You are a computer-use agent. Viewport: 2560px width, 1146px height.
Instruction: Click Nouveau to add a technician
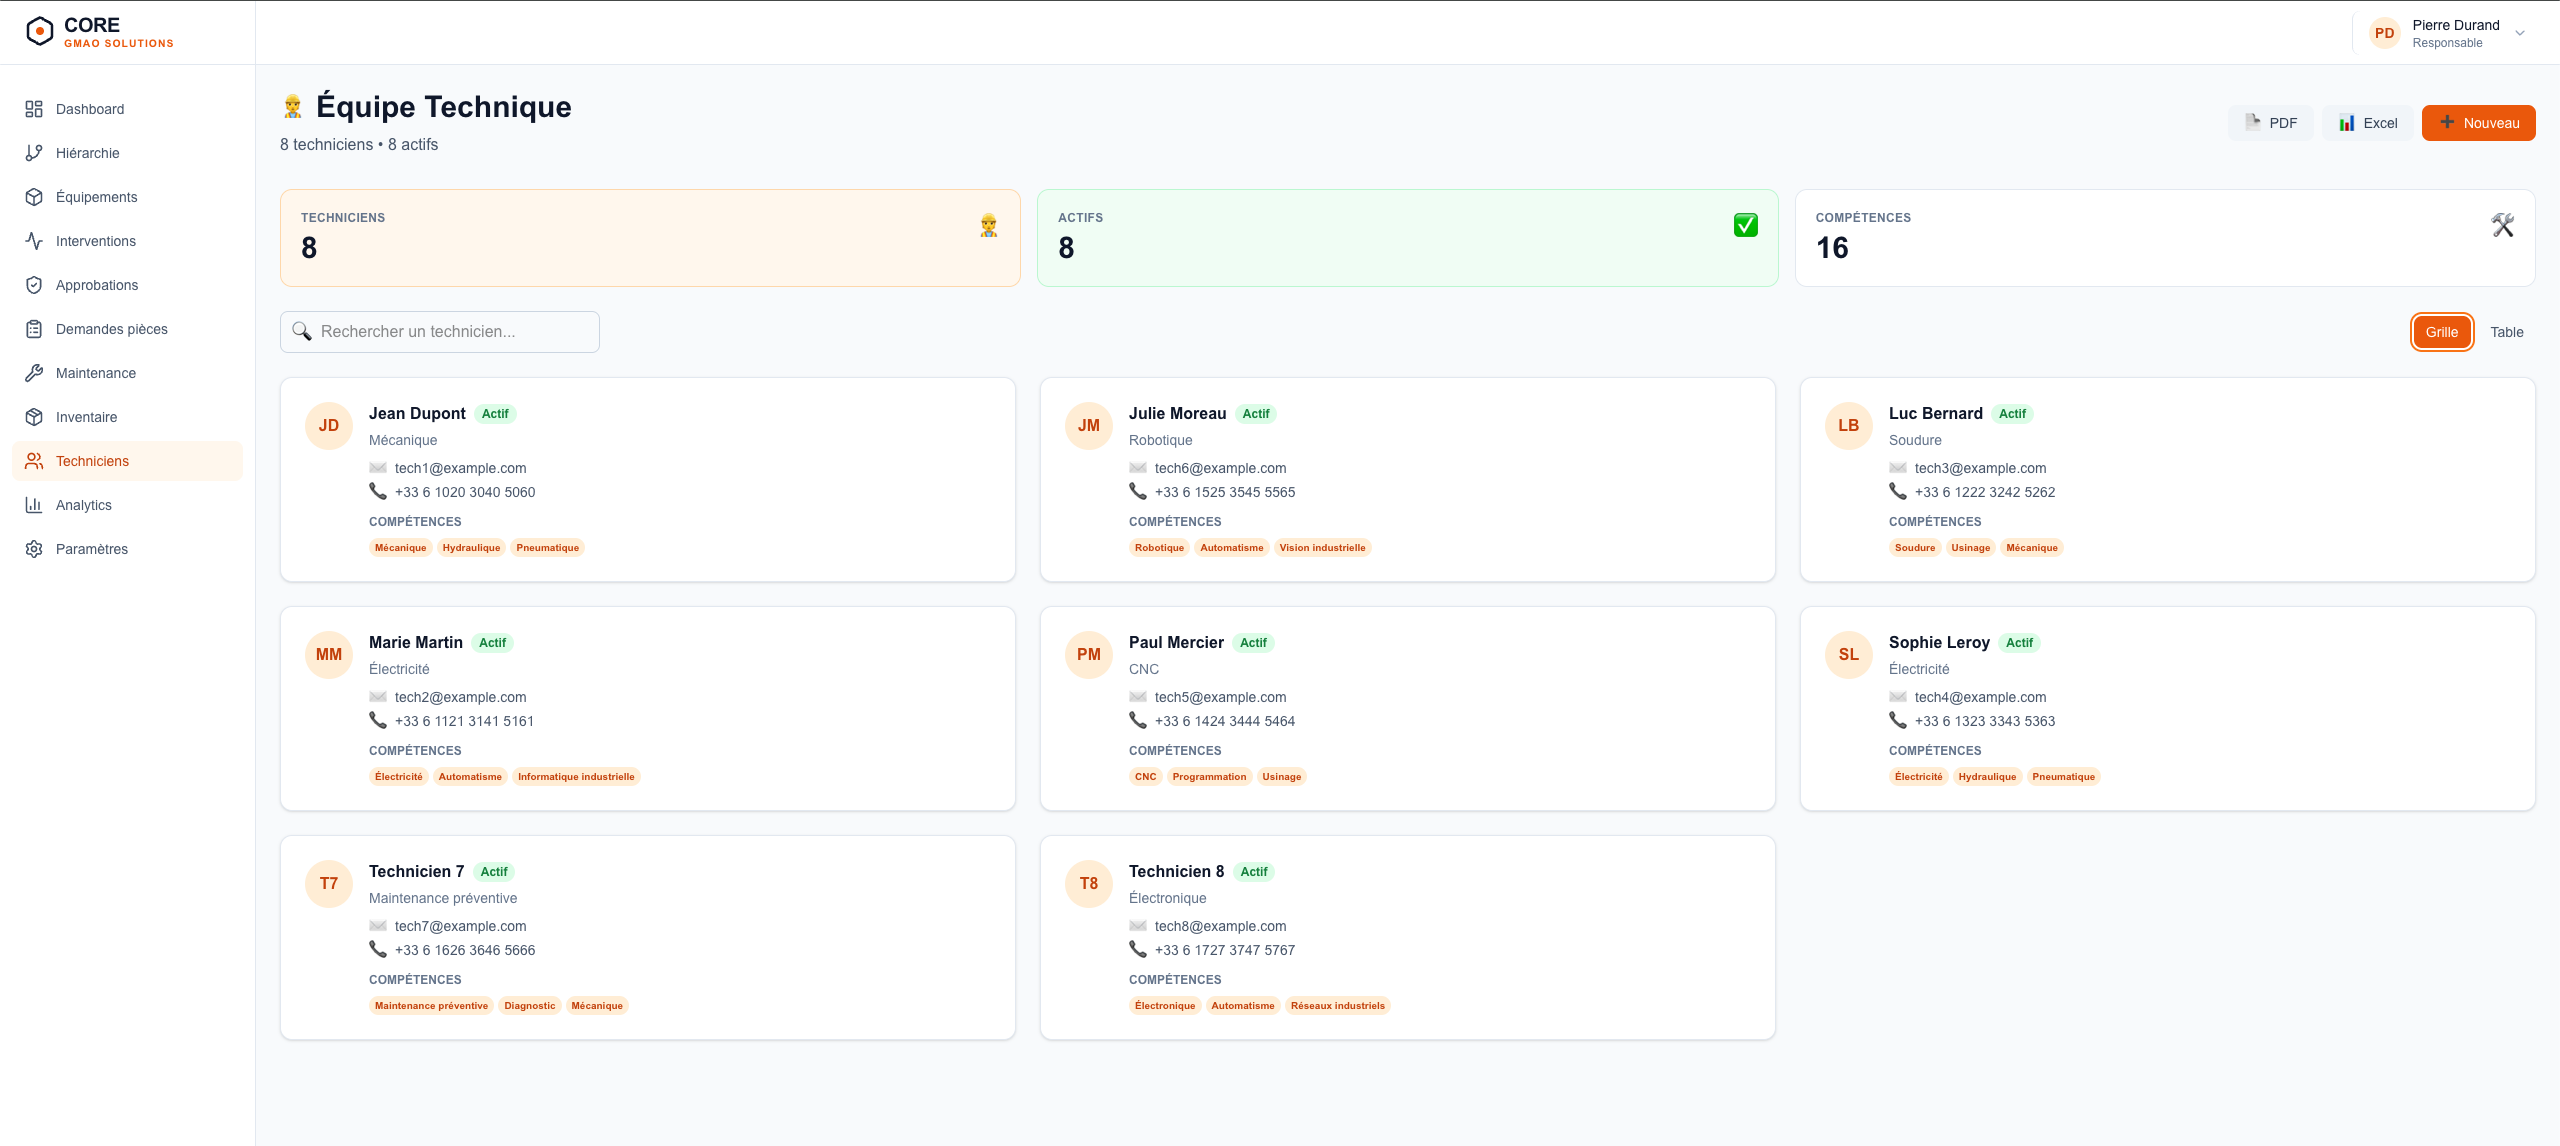[x=2479, y=123]
